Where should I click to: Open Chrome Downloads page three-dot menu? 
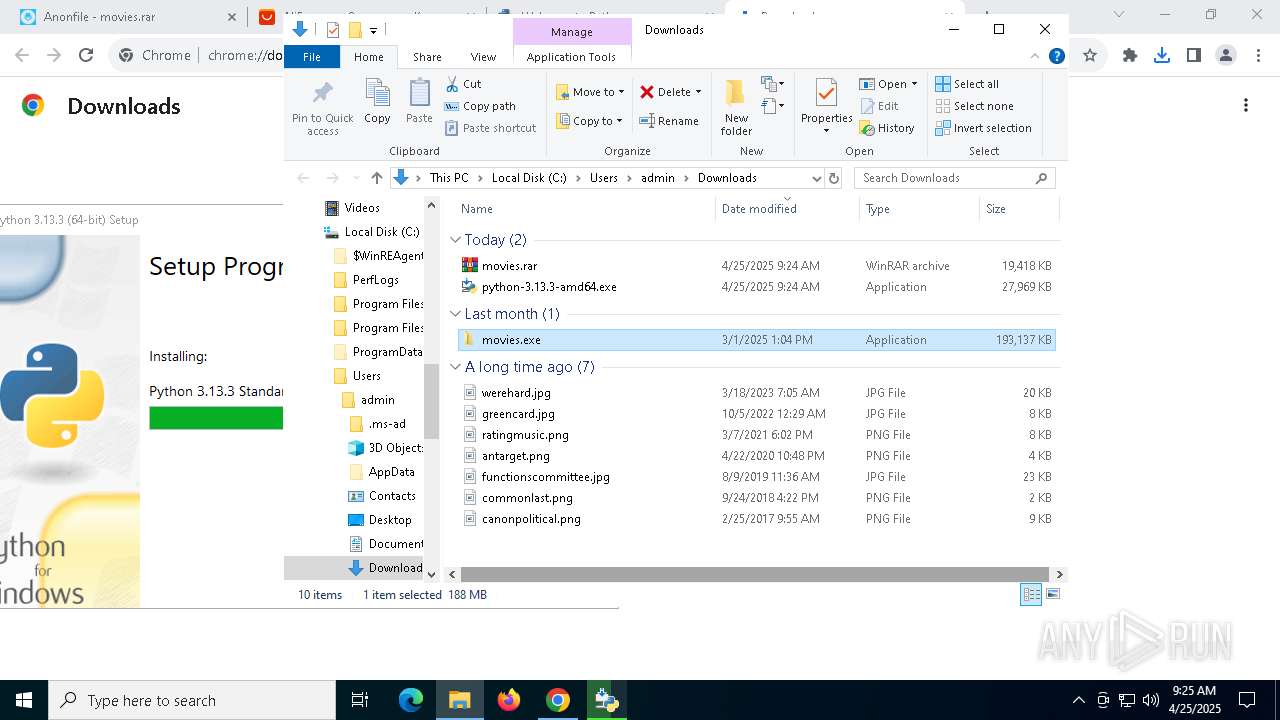coord(1246,105)
